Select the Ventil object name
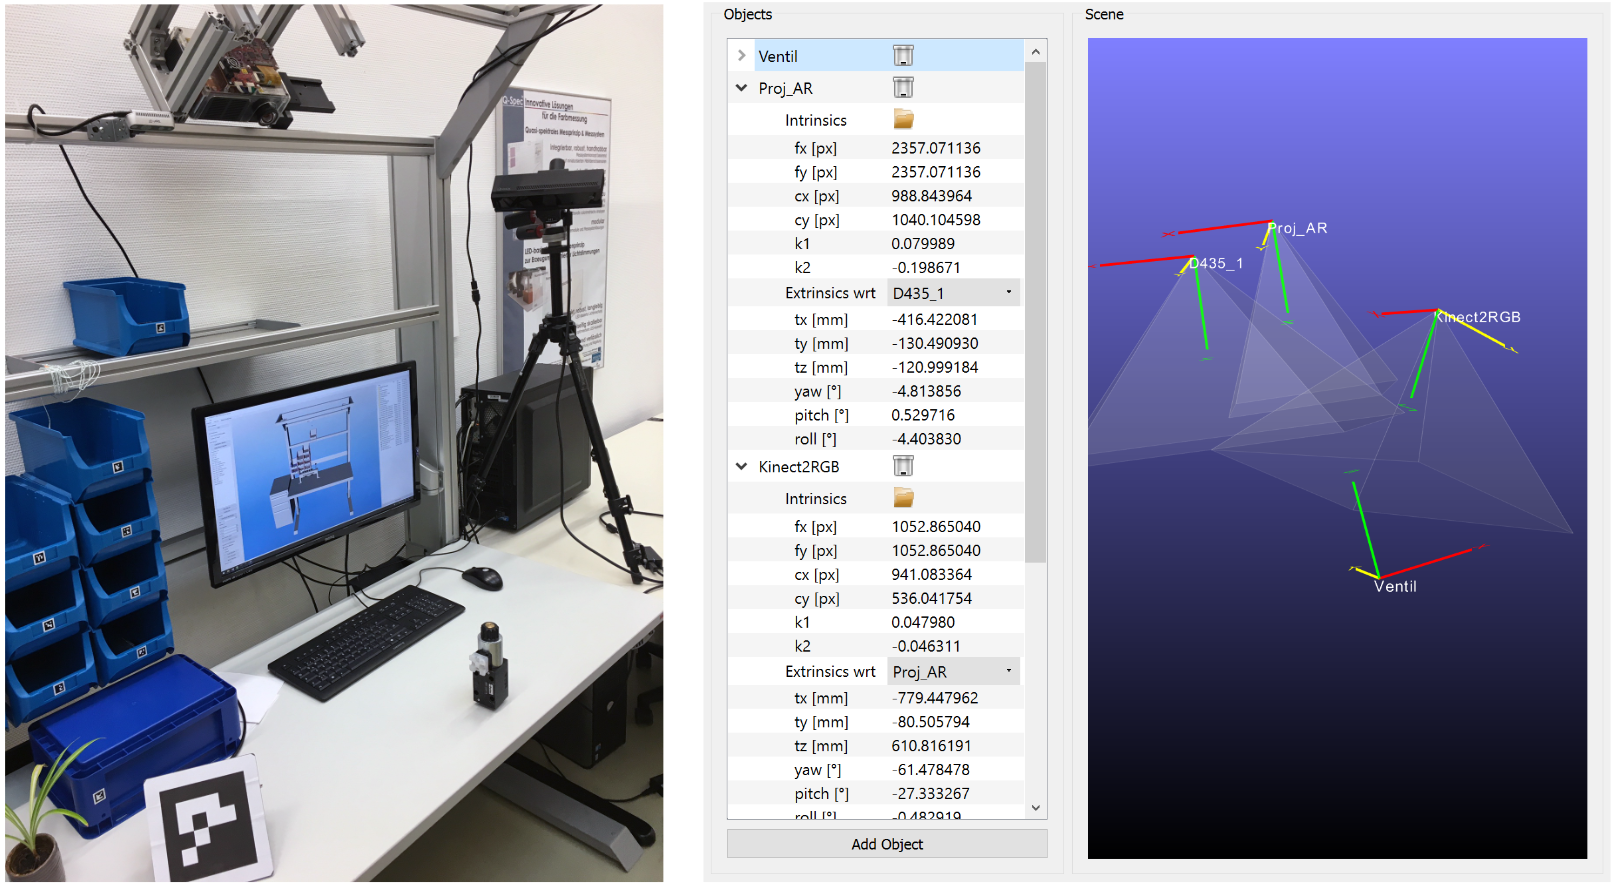The image size is (1616, 888). click(778, 56)
